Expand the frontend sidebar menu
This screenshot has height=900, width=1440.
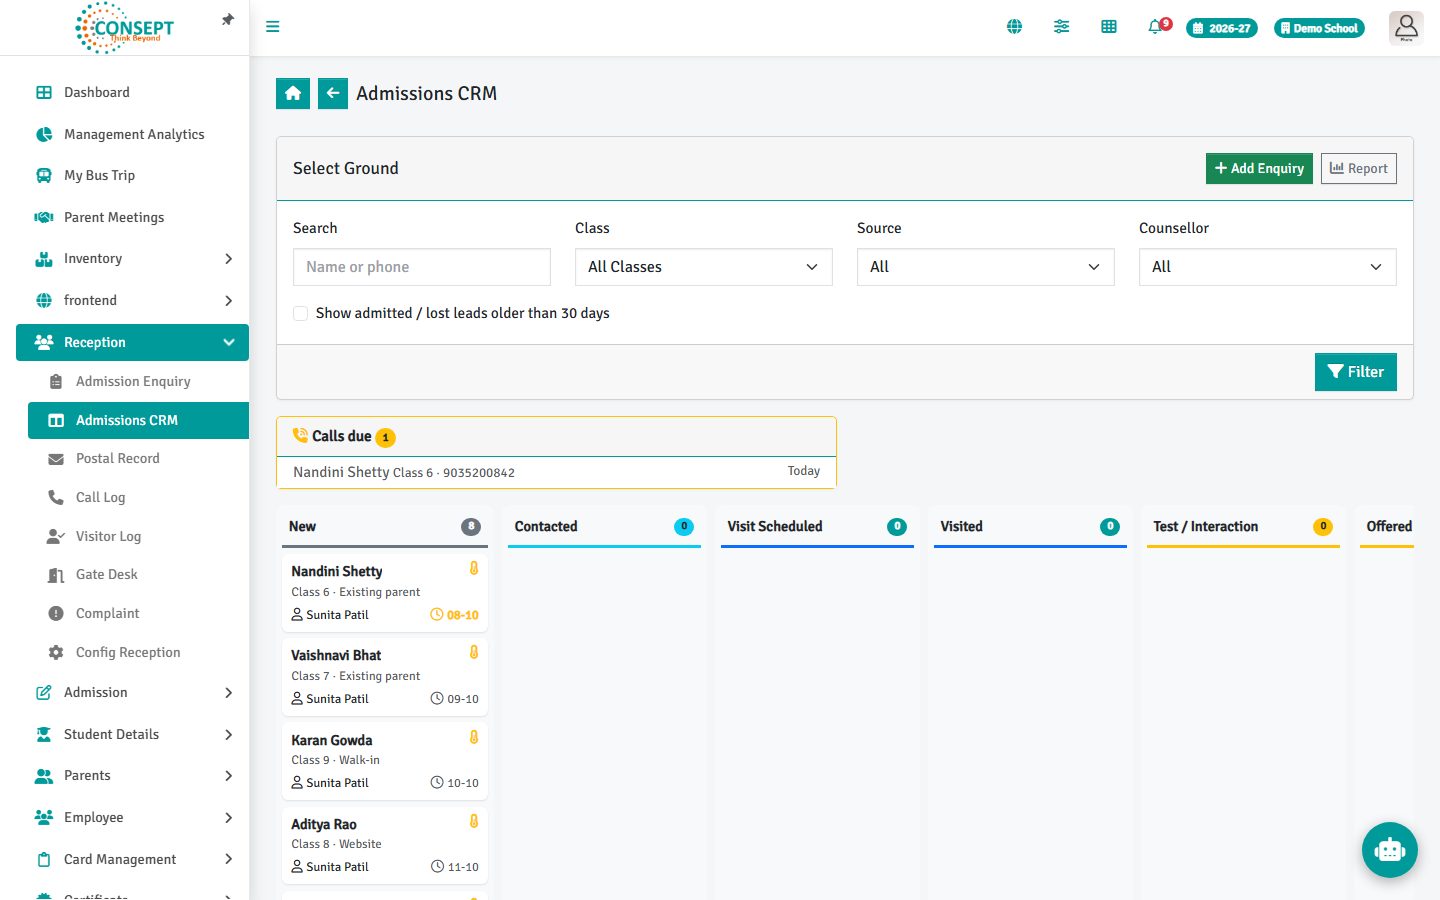[x=132, y=301]
